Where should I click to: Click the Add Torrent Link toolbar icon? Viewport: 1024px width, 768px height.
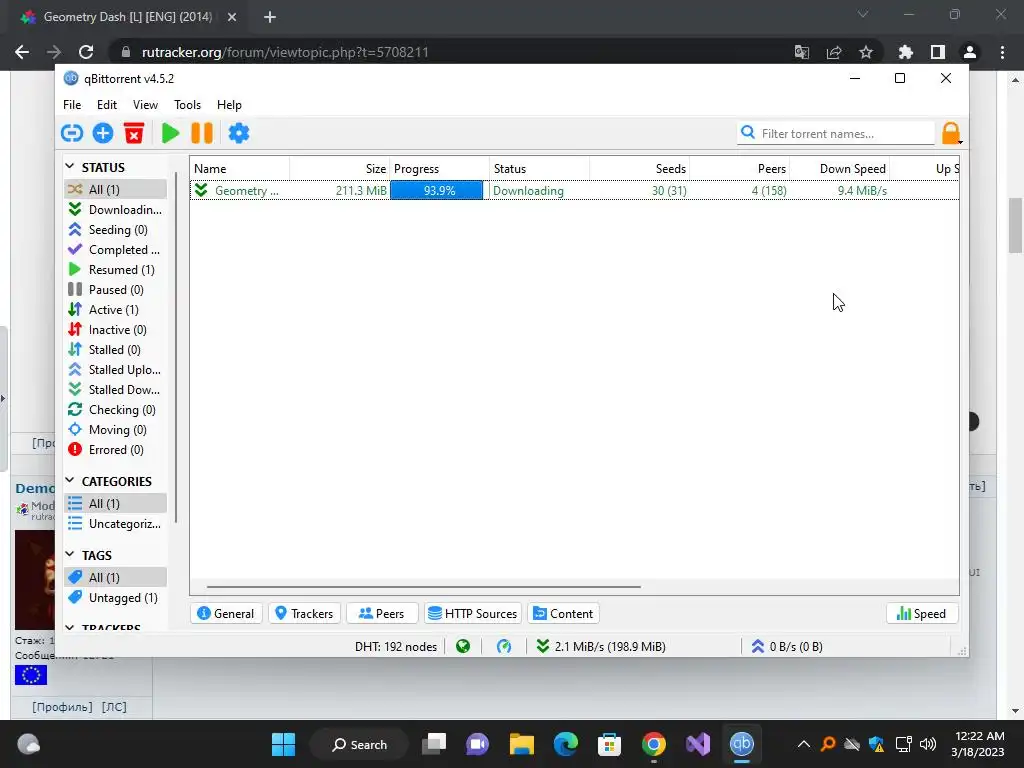(x=72, y=133)
